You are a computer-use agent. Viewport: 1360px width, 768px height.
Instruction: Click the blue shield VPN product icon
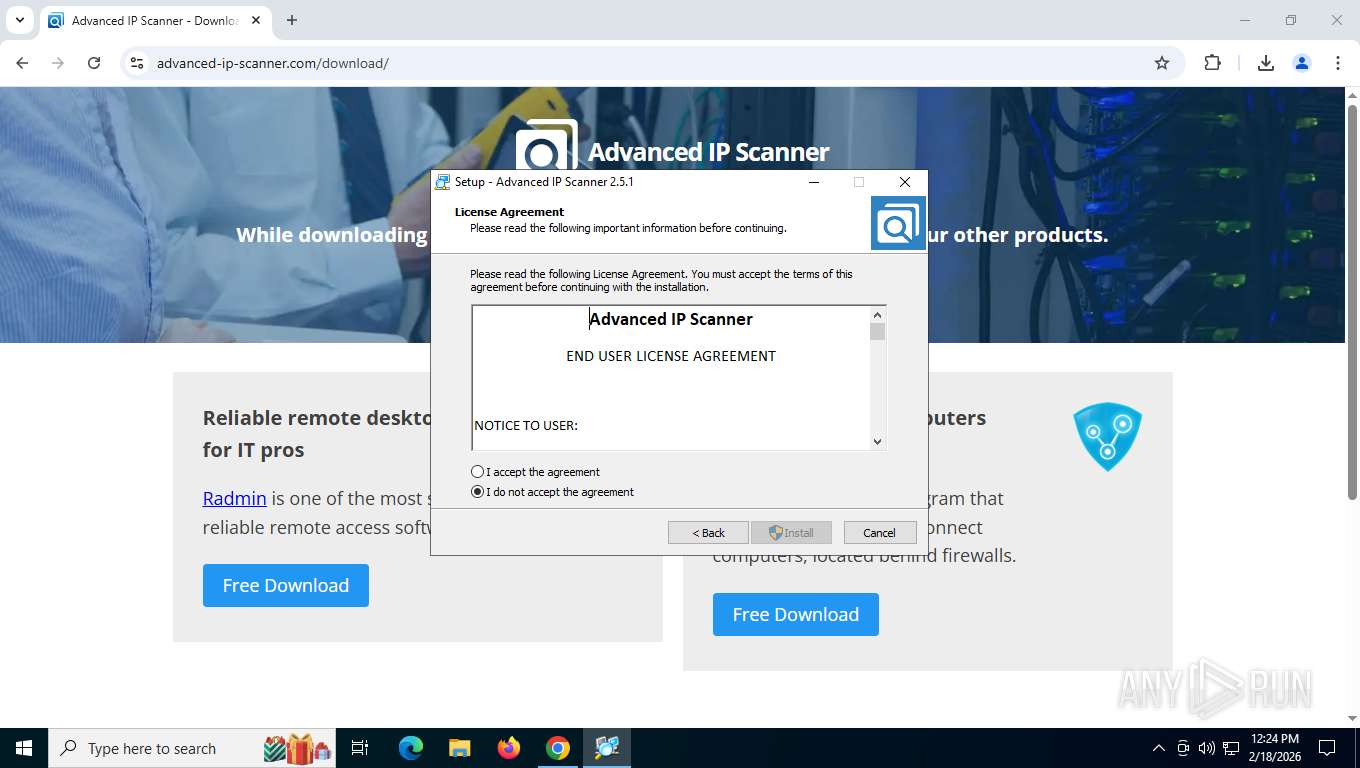pos(1107,437)
